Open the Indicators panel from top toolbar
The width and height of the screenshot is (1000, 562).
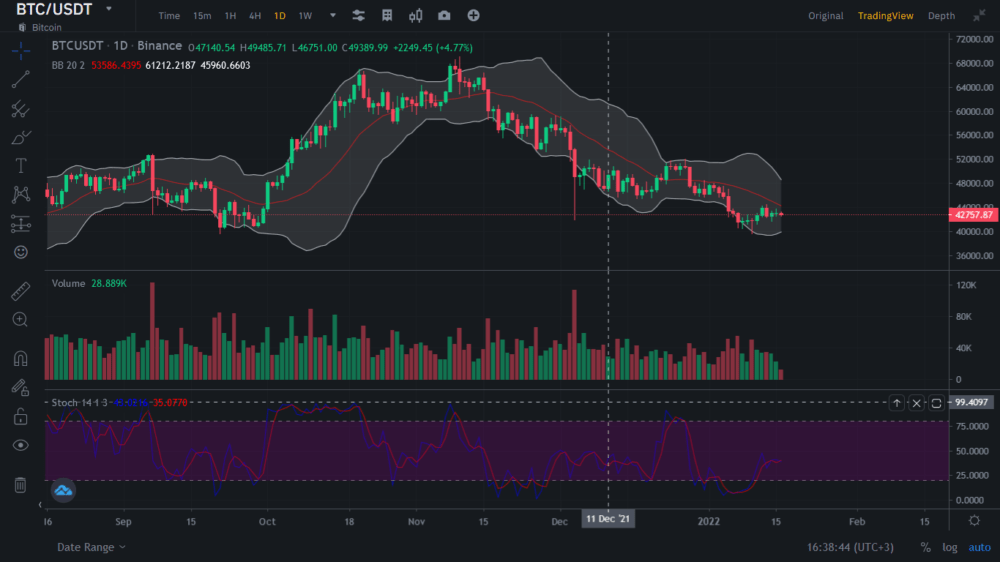(x=358, y=16)
